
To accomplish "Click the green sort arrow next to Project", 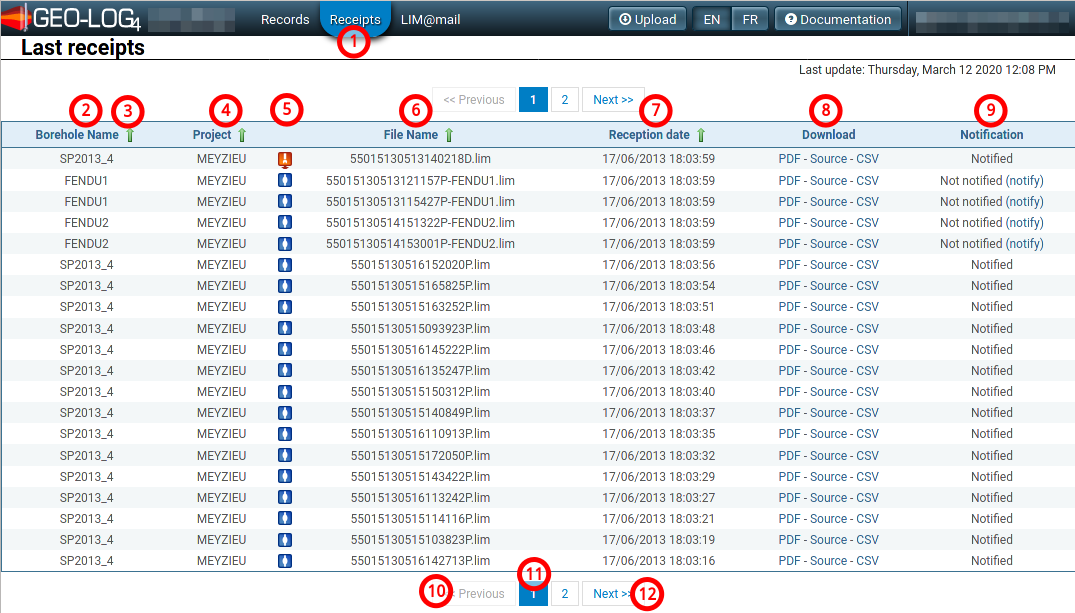I will pos(241,135).
